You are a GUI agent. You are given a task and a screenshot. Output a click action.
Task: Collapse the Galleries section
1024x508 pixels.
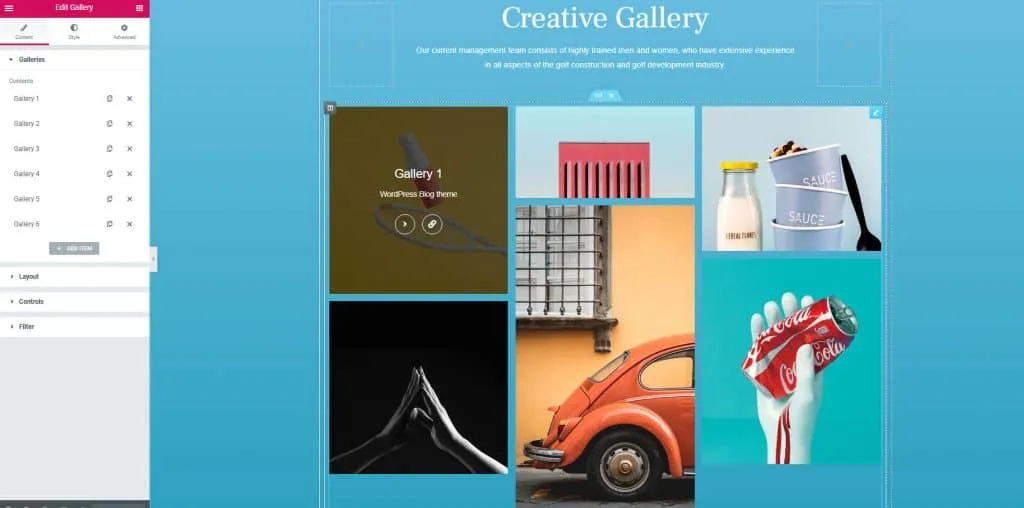tap(74, 59)
